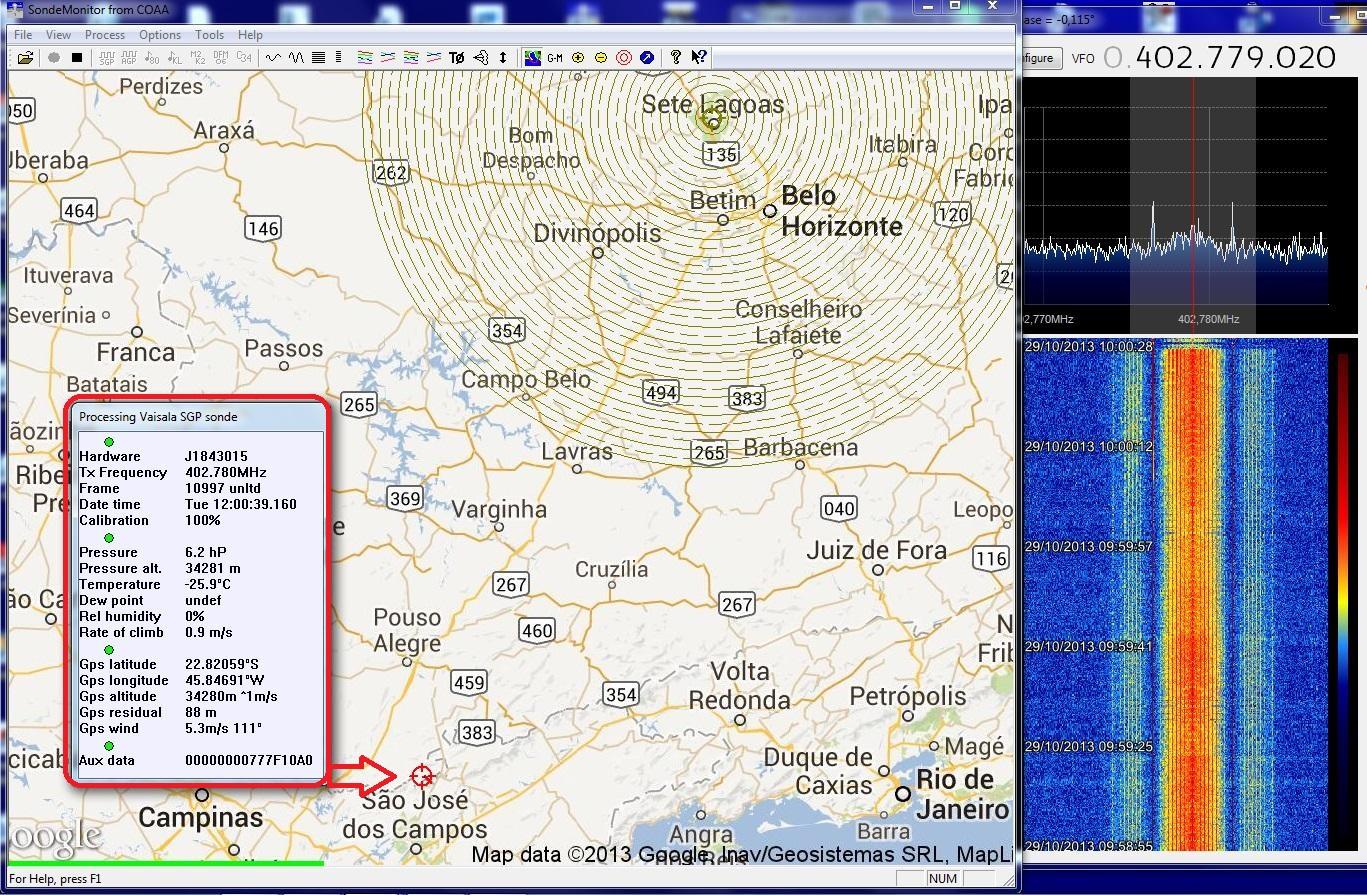Select the SGP sonde decoder icon
The width and height of the screenshot is (1367, 895).
click(x=107, y=58)
